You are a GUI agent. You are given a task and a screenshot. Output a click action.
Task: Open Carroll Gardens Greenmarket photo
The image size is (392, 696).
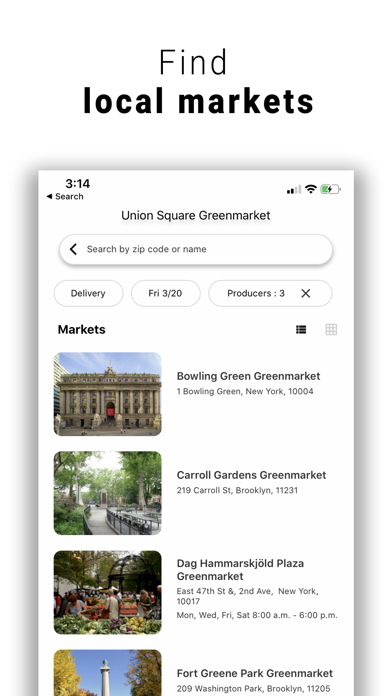[x=107, y=493]
